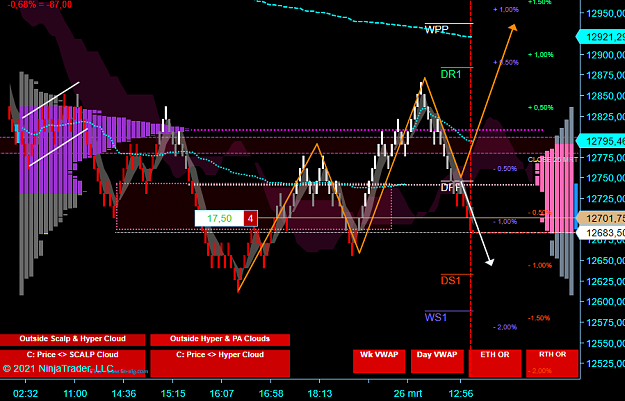
Task: Click the orange DS1 pivot label
Action: coord(451,281)
